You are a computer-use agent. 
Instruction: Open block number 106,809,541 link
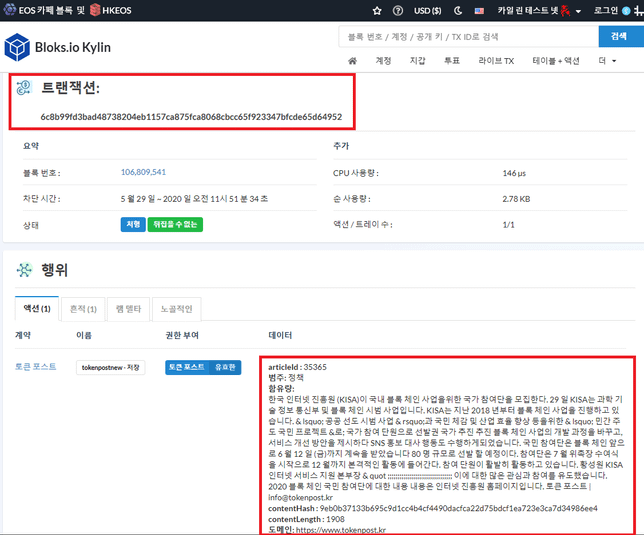tap(143, 172)
